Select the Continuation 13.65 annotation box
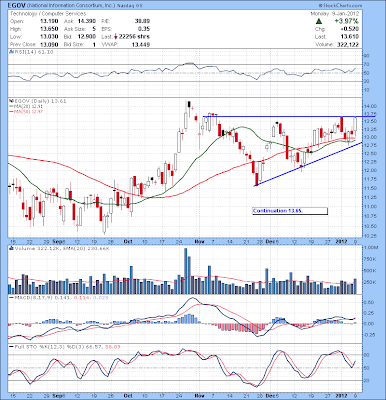 (x=290, y=211)
